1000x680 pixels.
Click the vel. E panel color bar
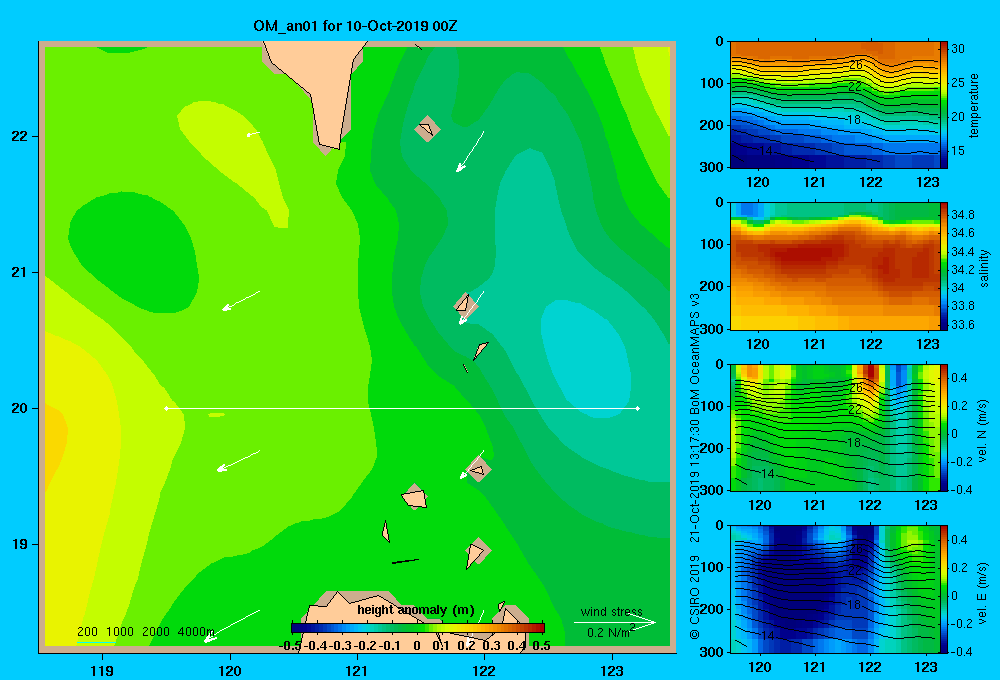(943, 589)
